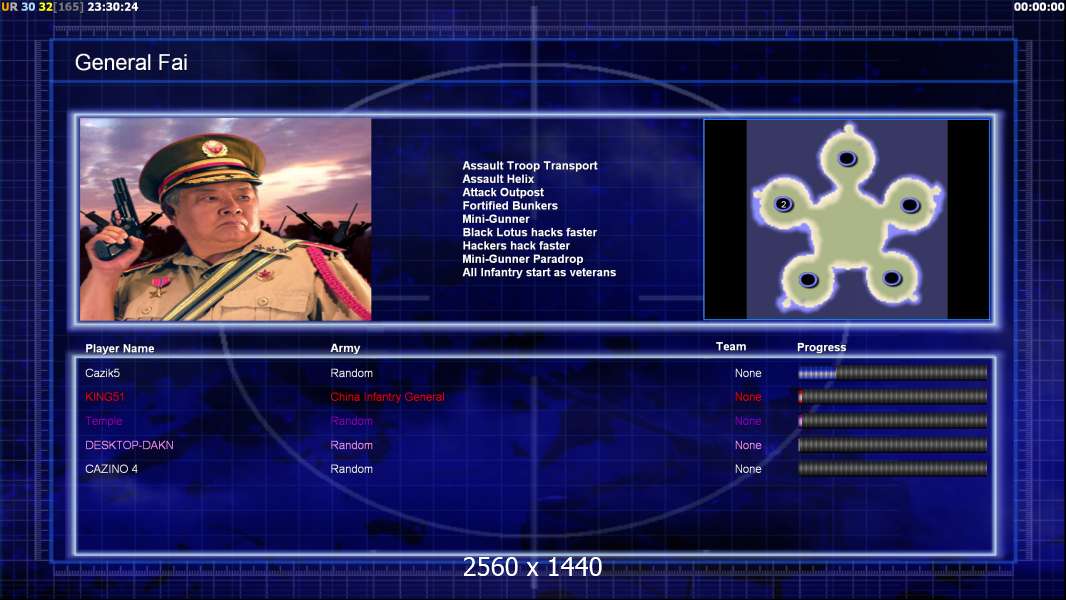Click the Attack Outpost ability text
This screenshot has width=1066, height=600.
pyautogui.click(x=503, y=192)
